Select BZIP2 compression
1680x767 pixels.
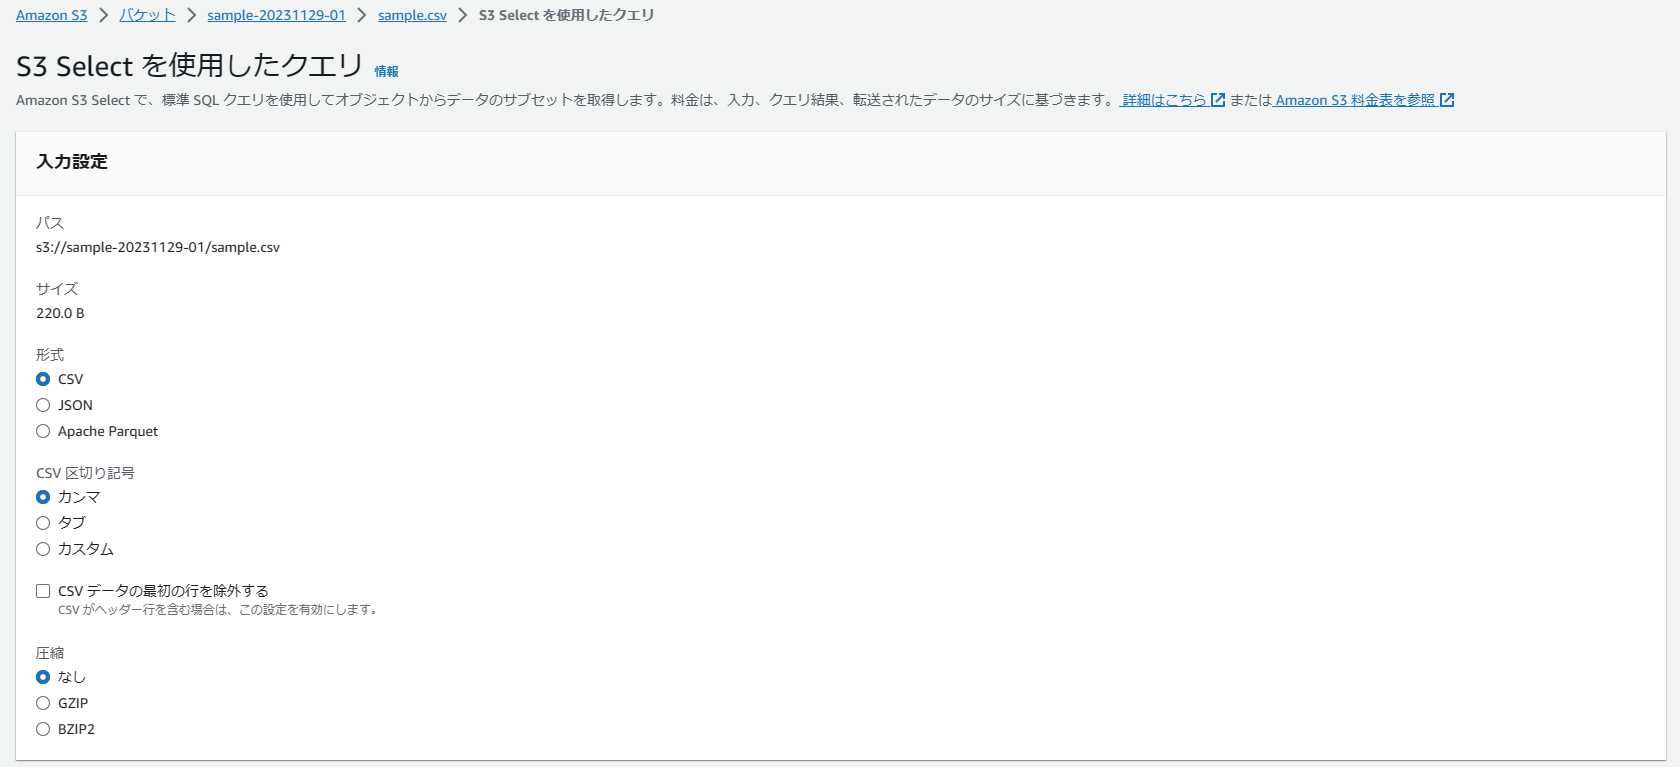(43, 729)
